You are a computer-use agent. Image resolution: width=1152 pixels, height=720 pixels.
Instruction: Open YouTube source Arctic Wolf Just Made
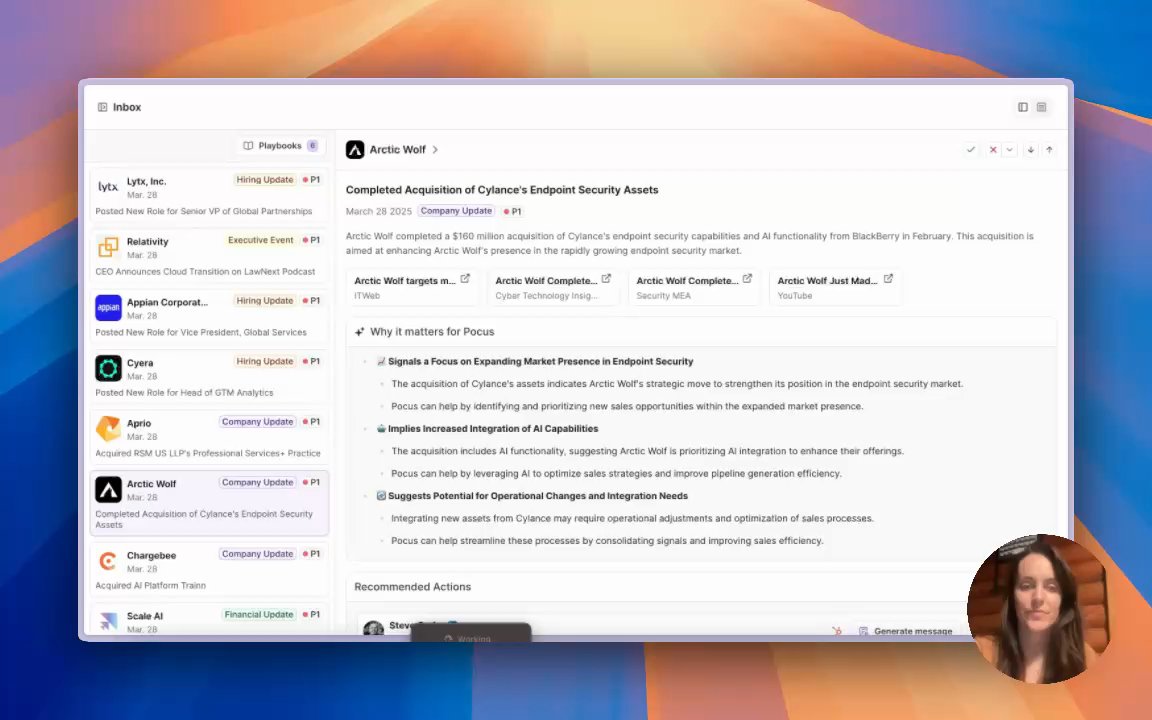coord(835,287)
